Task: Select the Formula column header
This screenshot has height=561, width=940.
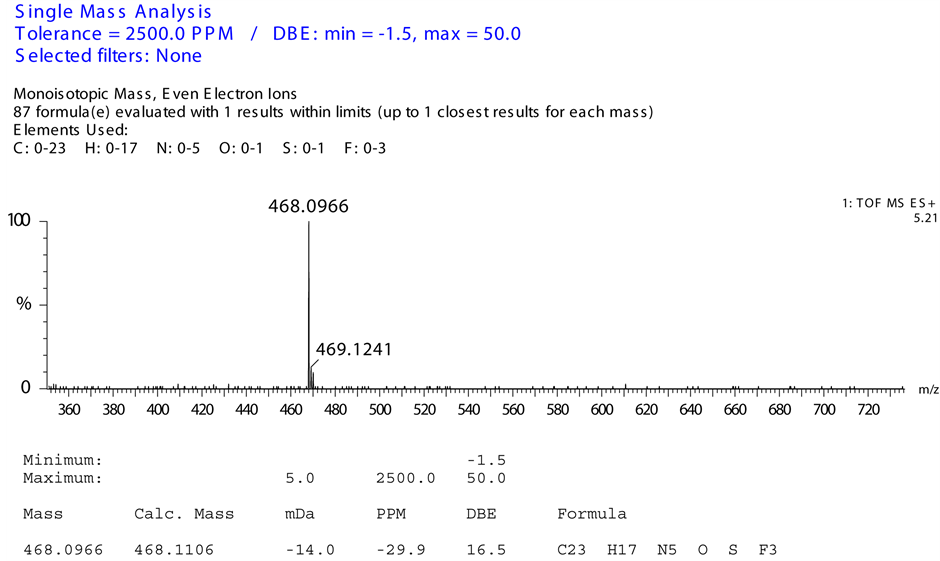Action: [591, 514]
